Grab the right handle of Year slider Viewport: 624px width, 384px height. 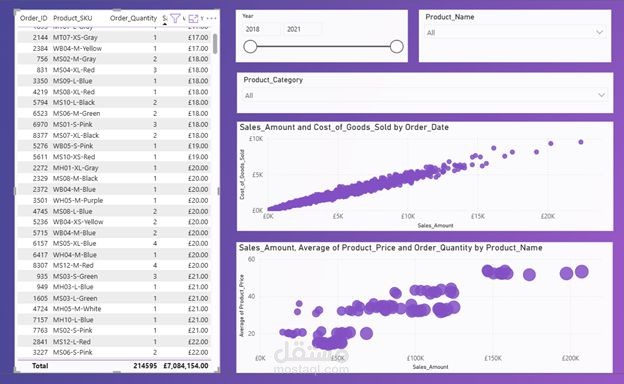coord(396,47)
